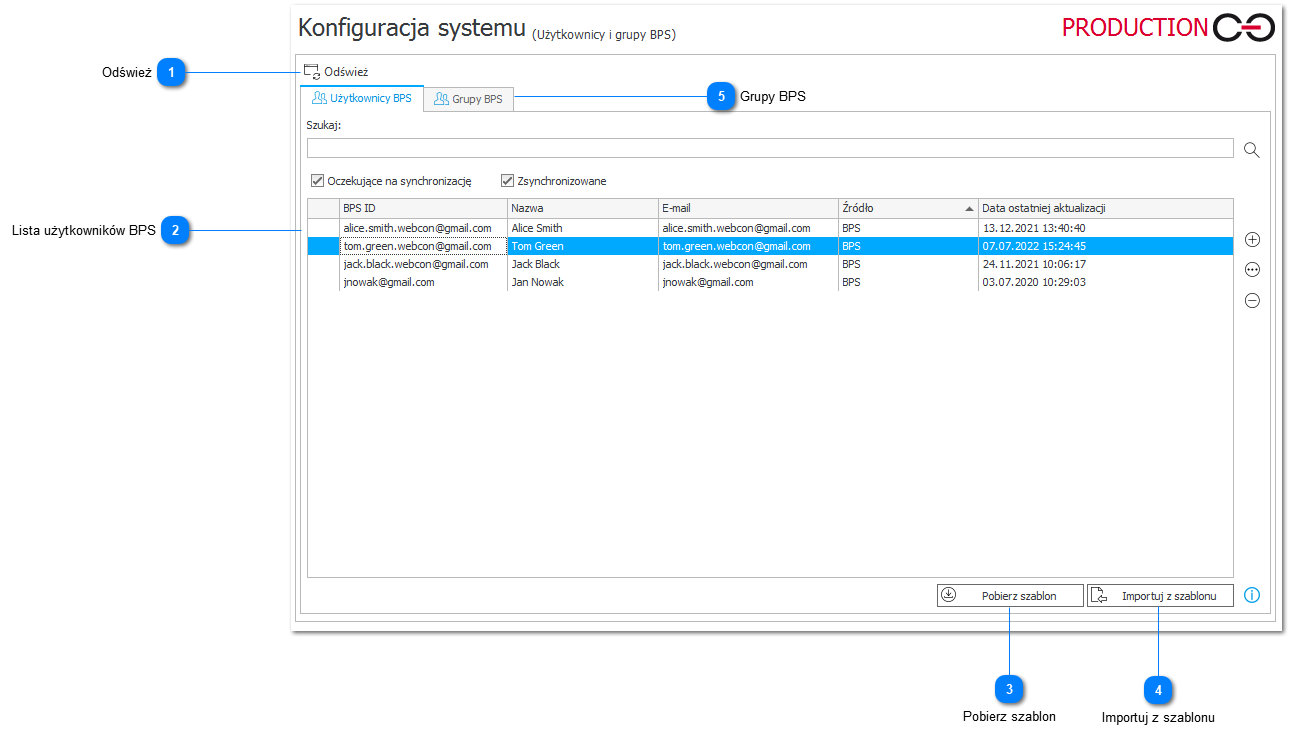Click the ellipsis icon to edit user
This screenshot has width=1291, height=741.
click(1252, 270)
